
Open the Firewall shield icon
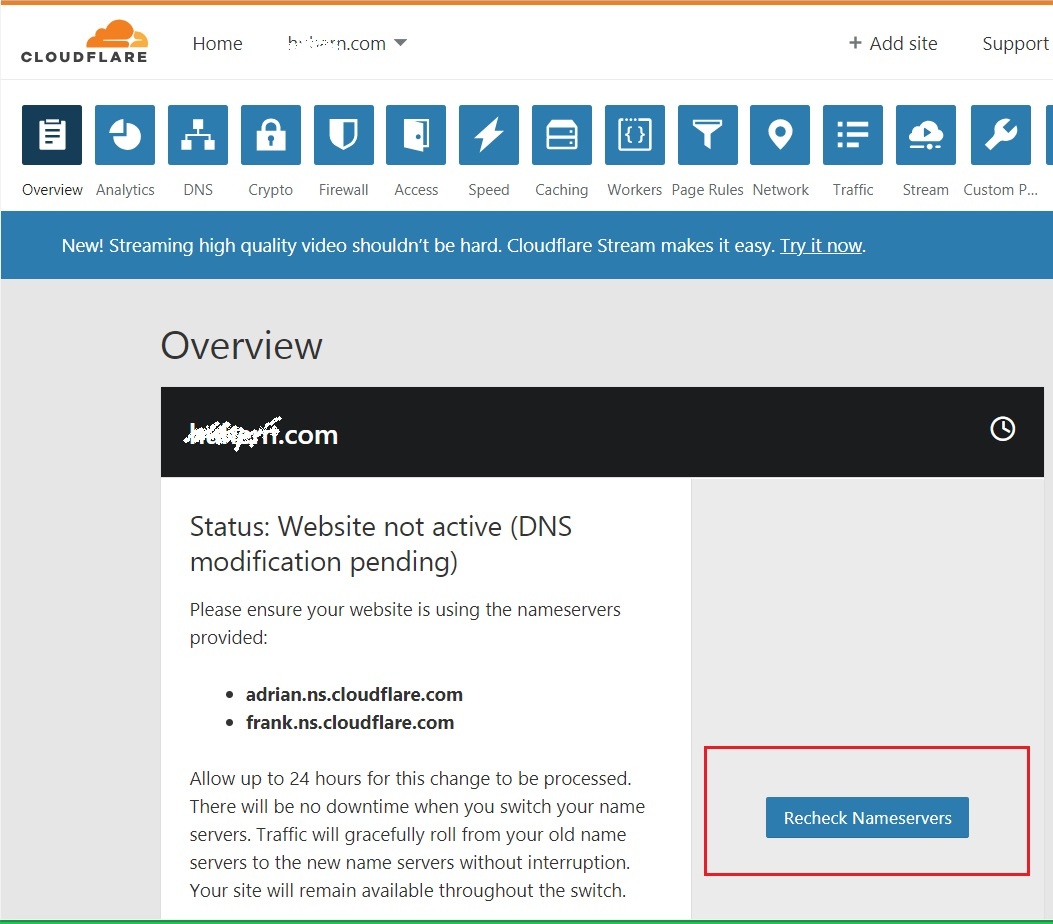(x=344, y=135)
